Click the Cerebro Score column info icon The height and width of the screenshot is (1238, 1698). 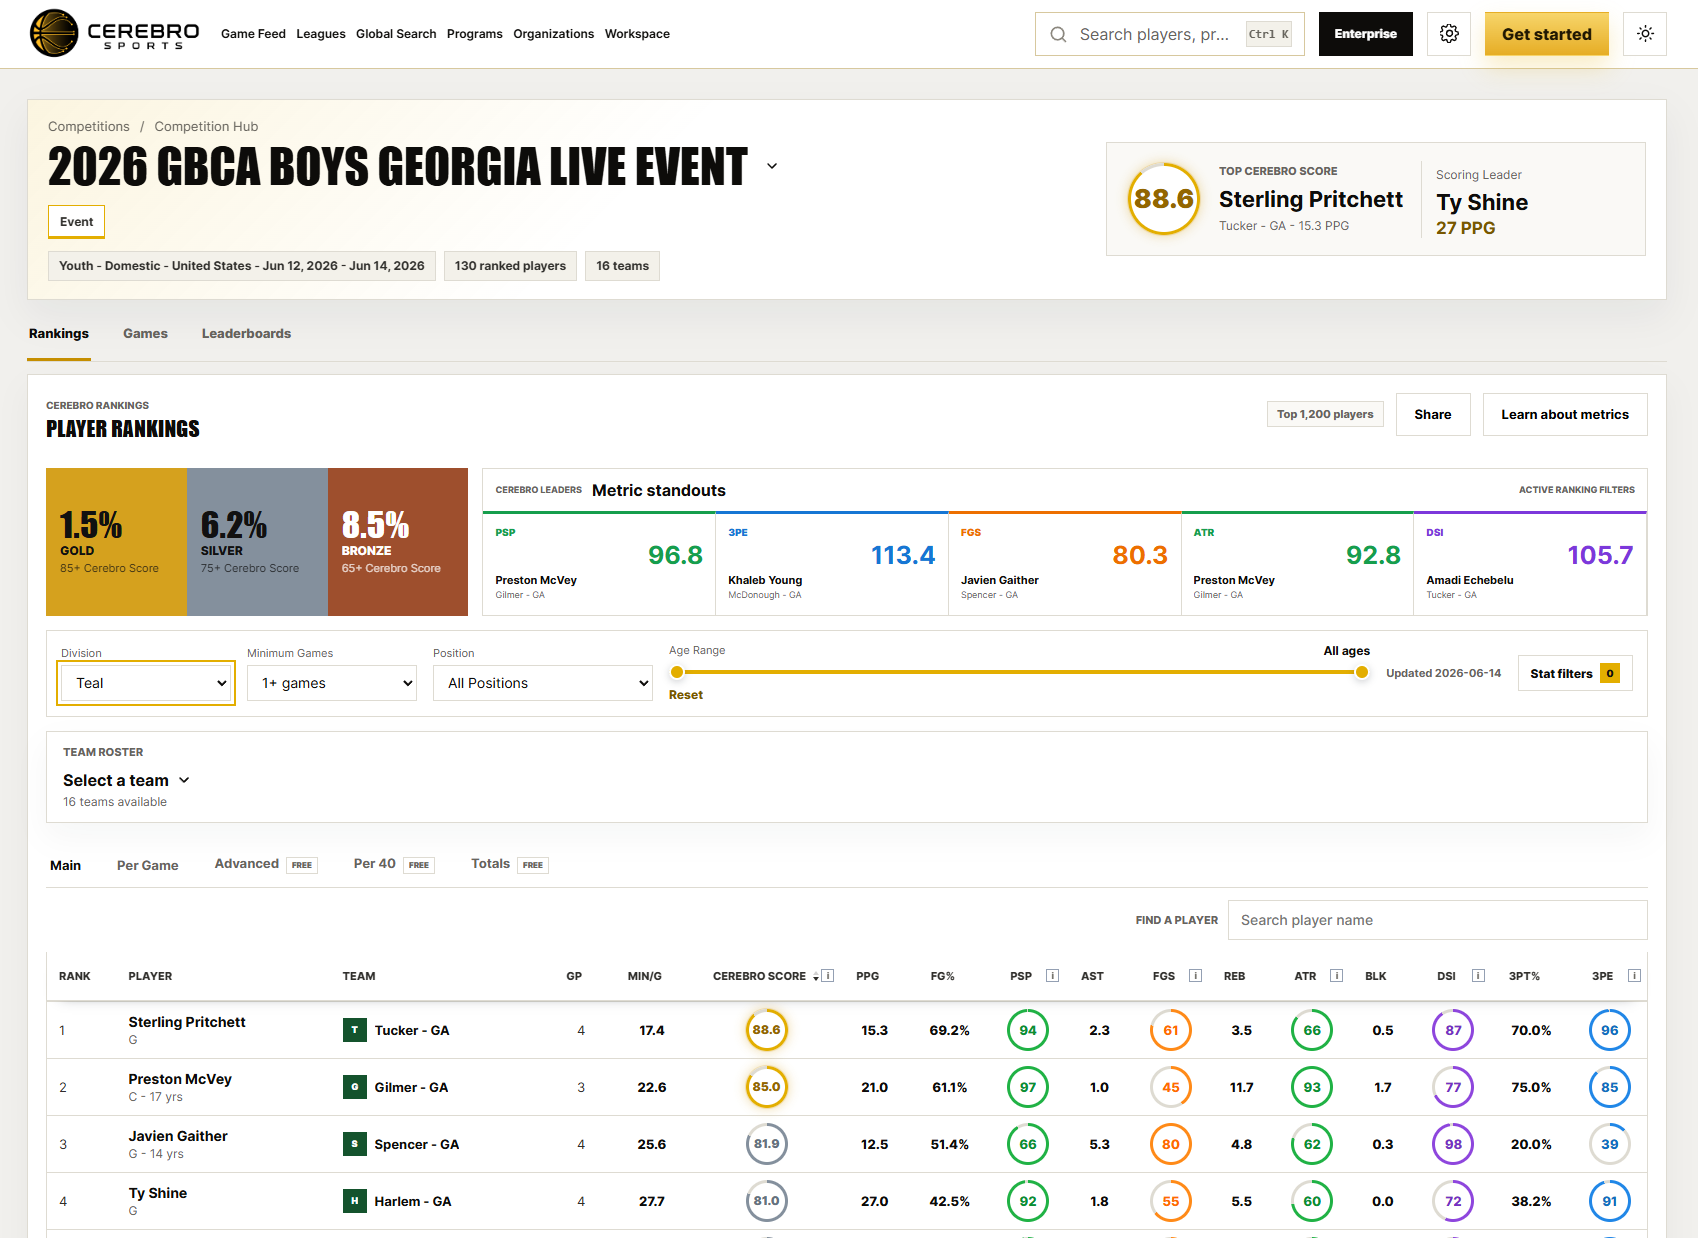click(x=827, y=976)
